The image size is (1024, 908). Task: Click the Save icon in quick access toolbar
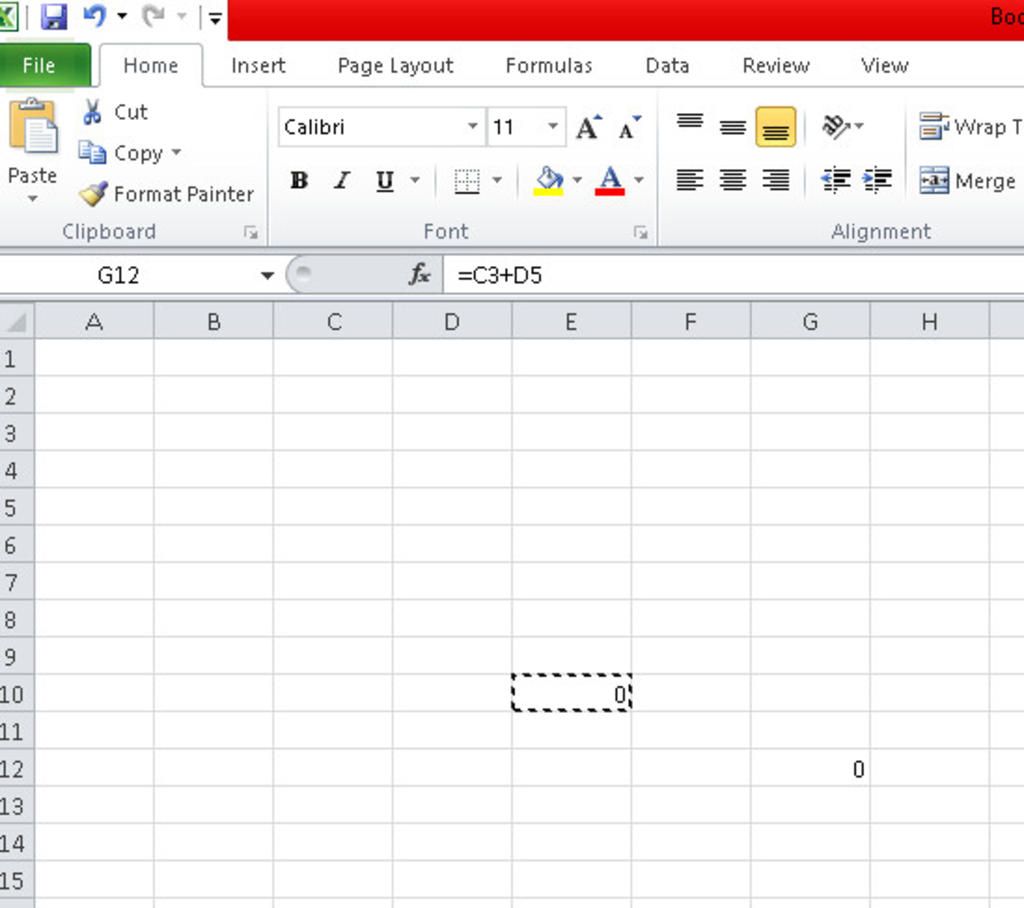(54, 16)
